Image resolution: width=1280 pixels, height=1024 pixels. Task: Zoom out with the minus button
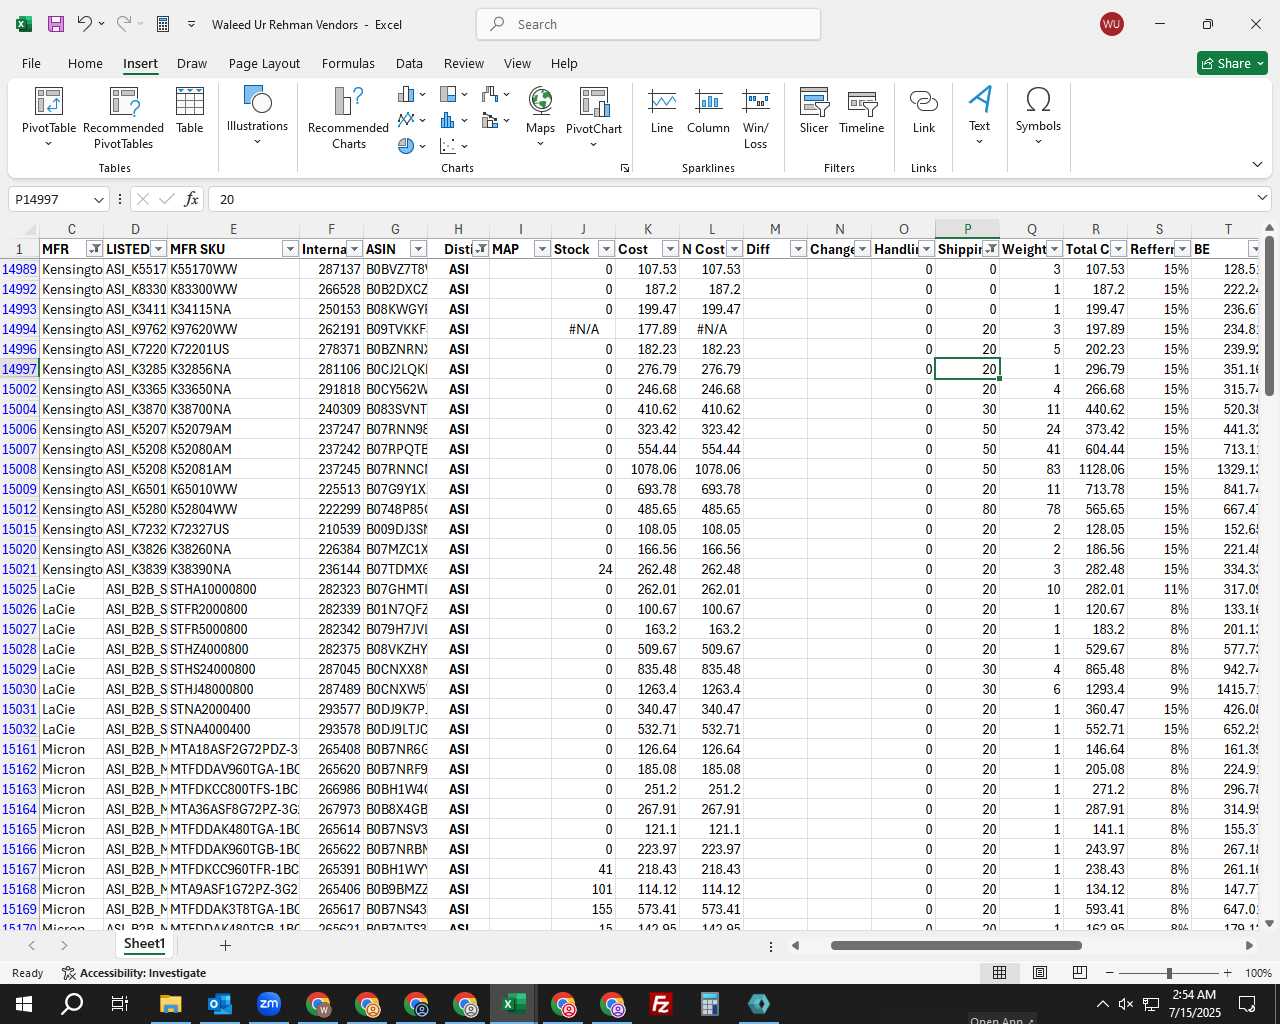coord(1109,973)
